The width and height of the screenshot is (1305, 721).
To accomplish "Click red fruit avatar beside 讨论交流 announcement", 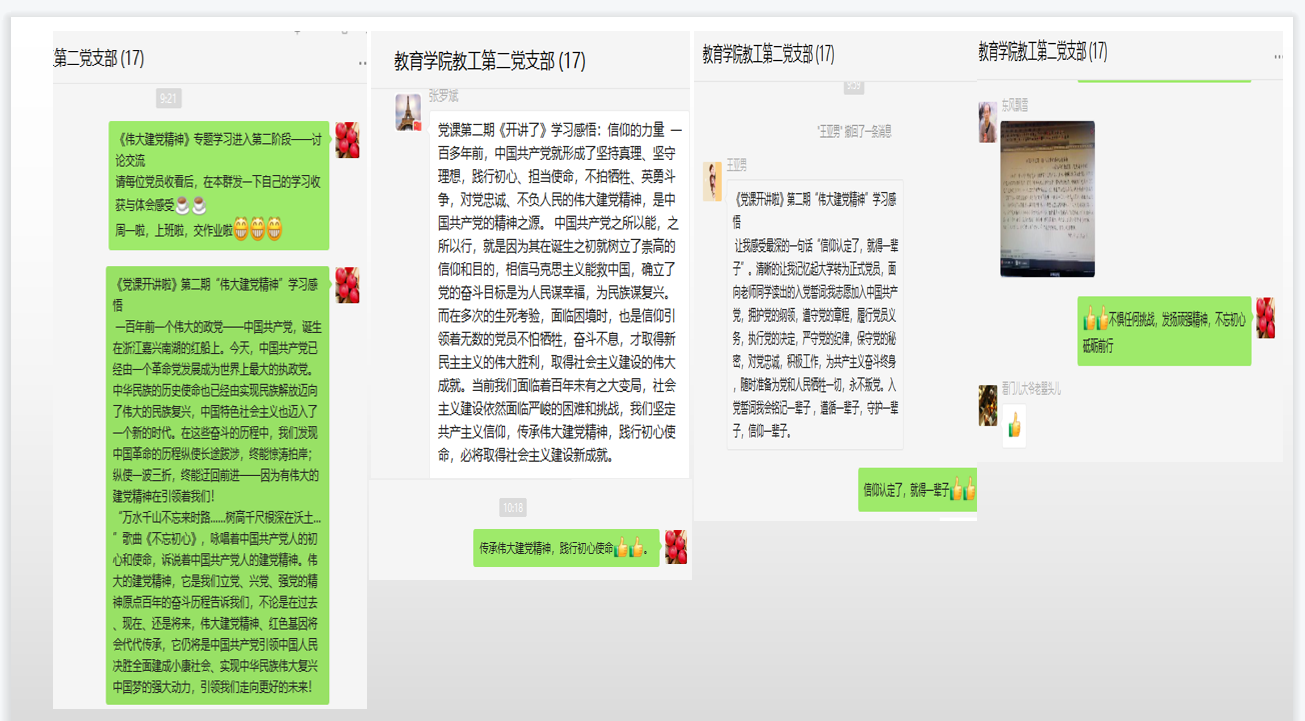I will (347, 140).
